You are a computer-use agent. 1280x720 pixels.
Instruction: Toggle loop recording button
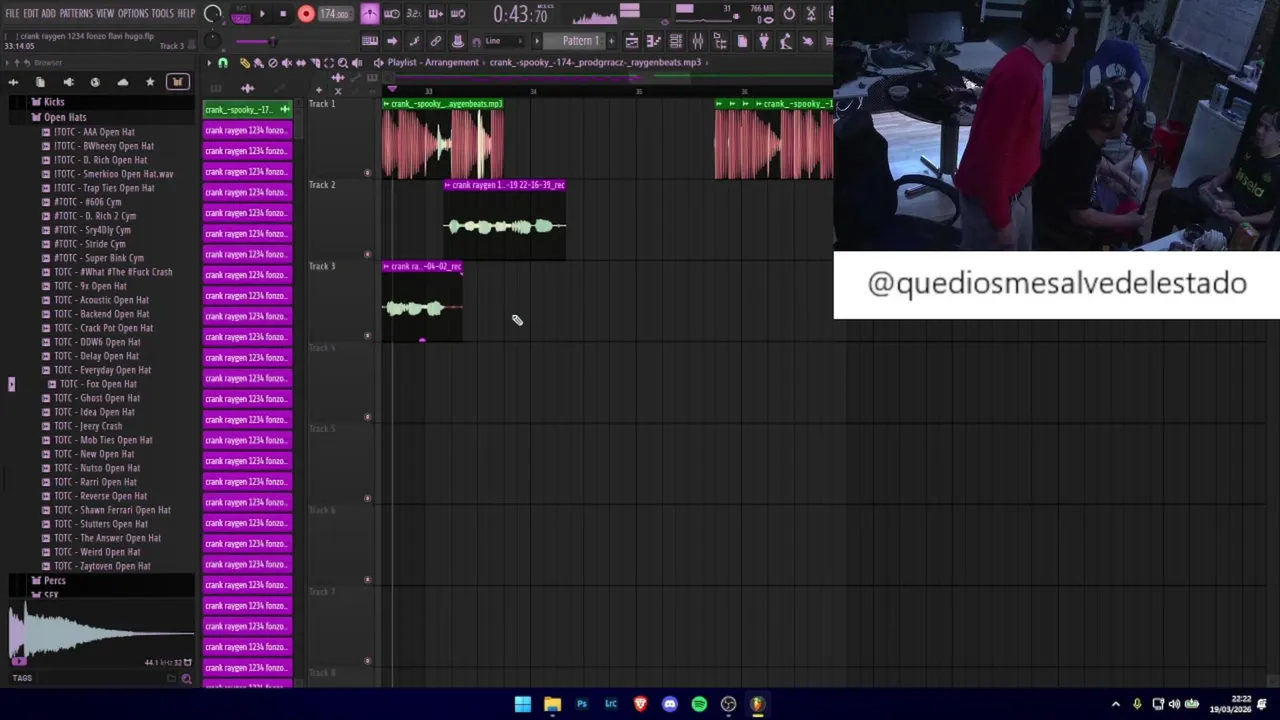pos(458,14)
